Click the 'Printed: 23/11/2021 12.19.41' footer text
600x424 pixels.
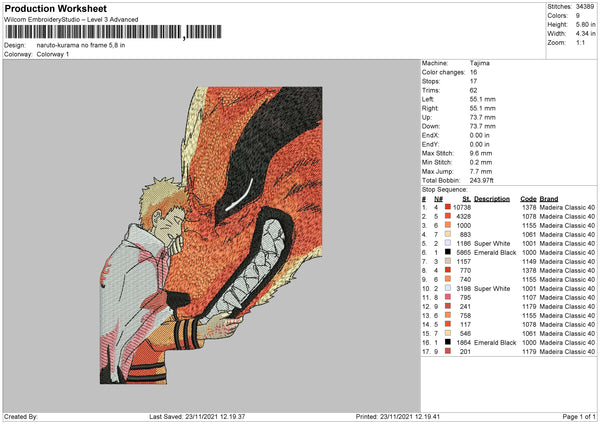pos(398,416)
